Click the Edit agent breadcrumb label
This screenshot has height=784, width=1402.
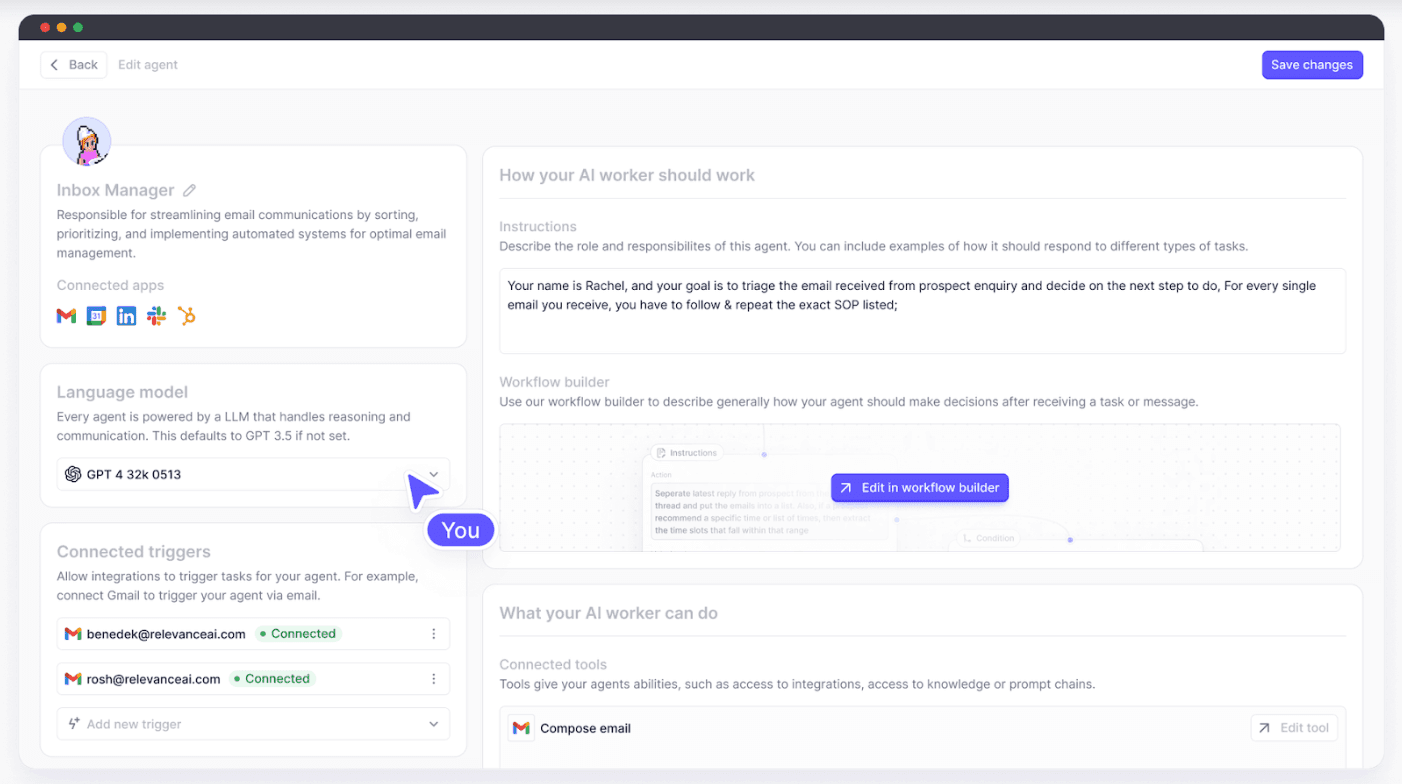click(x=148, y=65)
